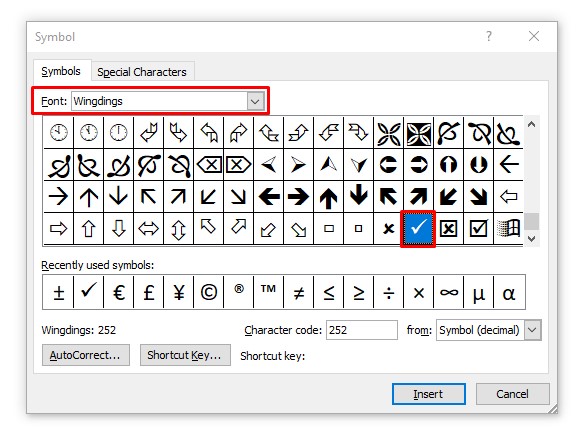
Task: Select the black circled left arrow symbol
Action: tap(388, 164)
